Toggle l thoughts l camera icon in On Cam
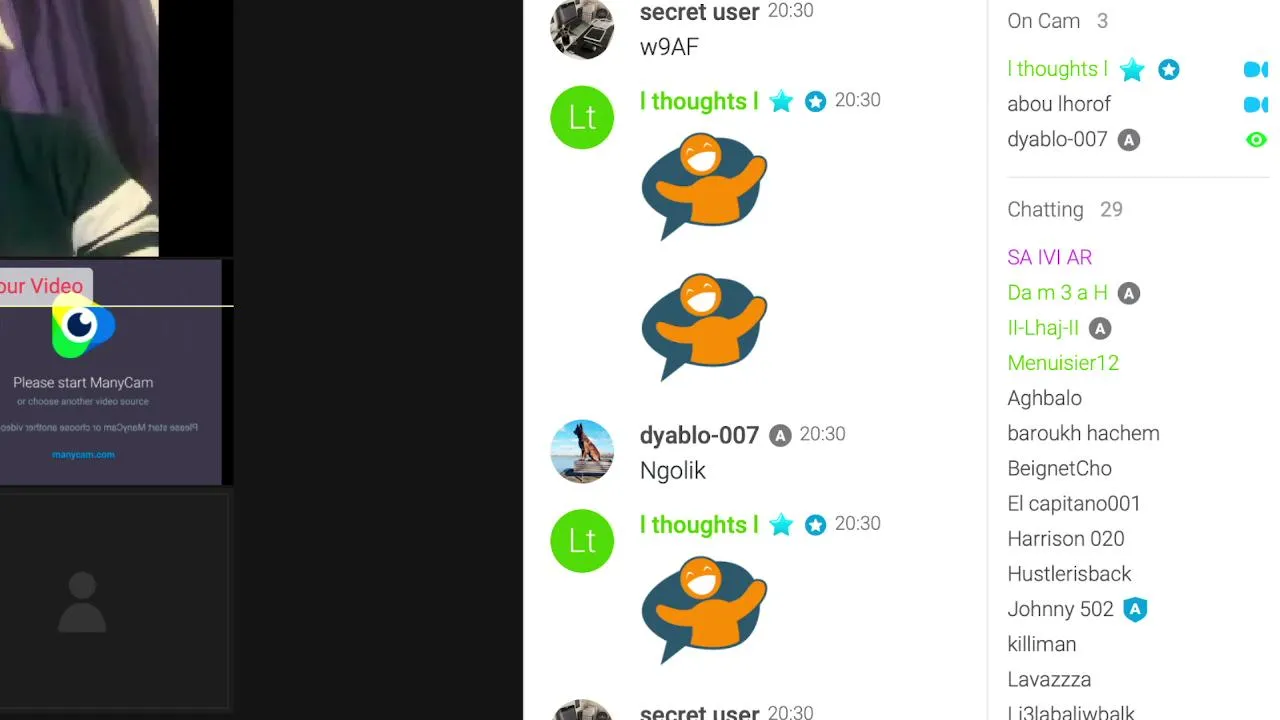Viewport: 1280px width, 720px height. (x=1256, y=69)
